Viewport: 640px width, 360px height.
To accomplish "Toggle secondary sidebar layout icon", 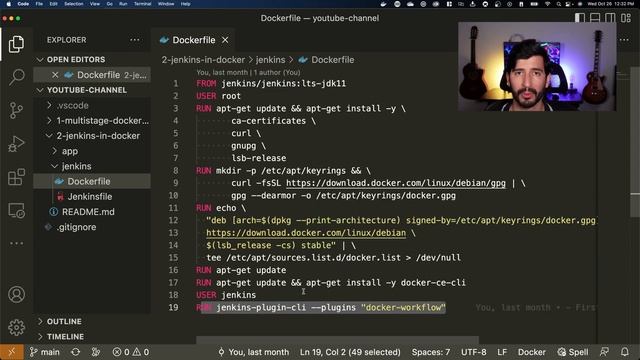I will [610, 18].
